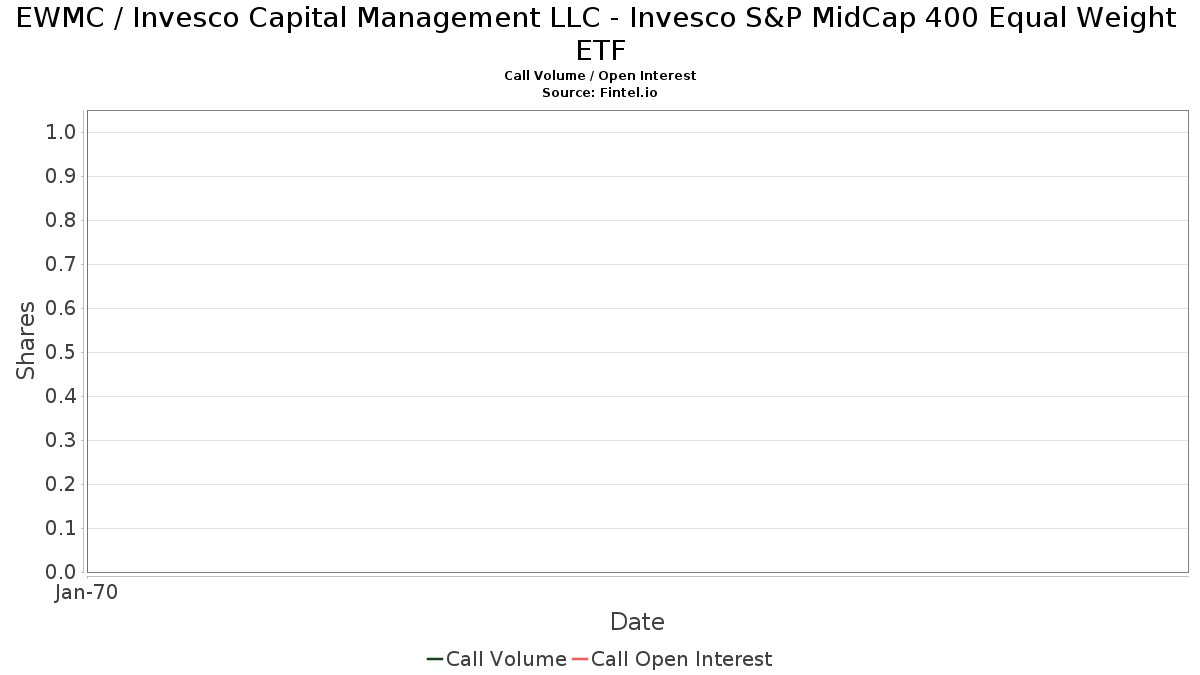Click the 0.9 y-axis tick label
The image size is (1200, 675).
61,176
